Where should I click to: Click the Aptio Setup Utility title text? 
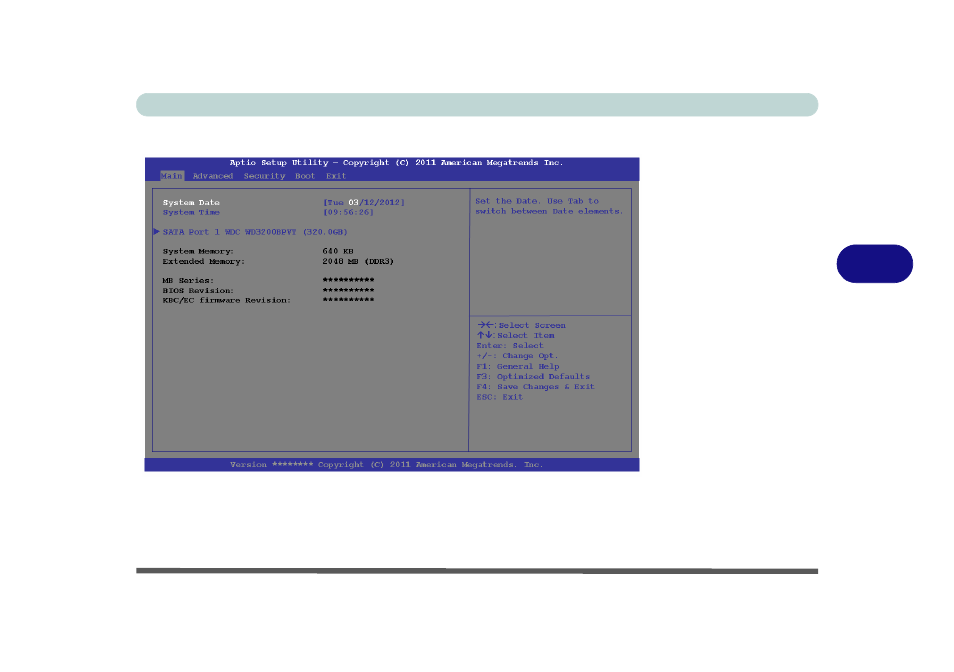pos(396,162)
